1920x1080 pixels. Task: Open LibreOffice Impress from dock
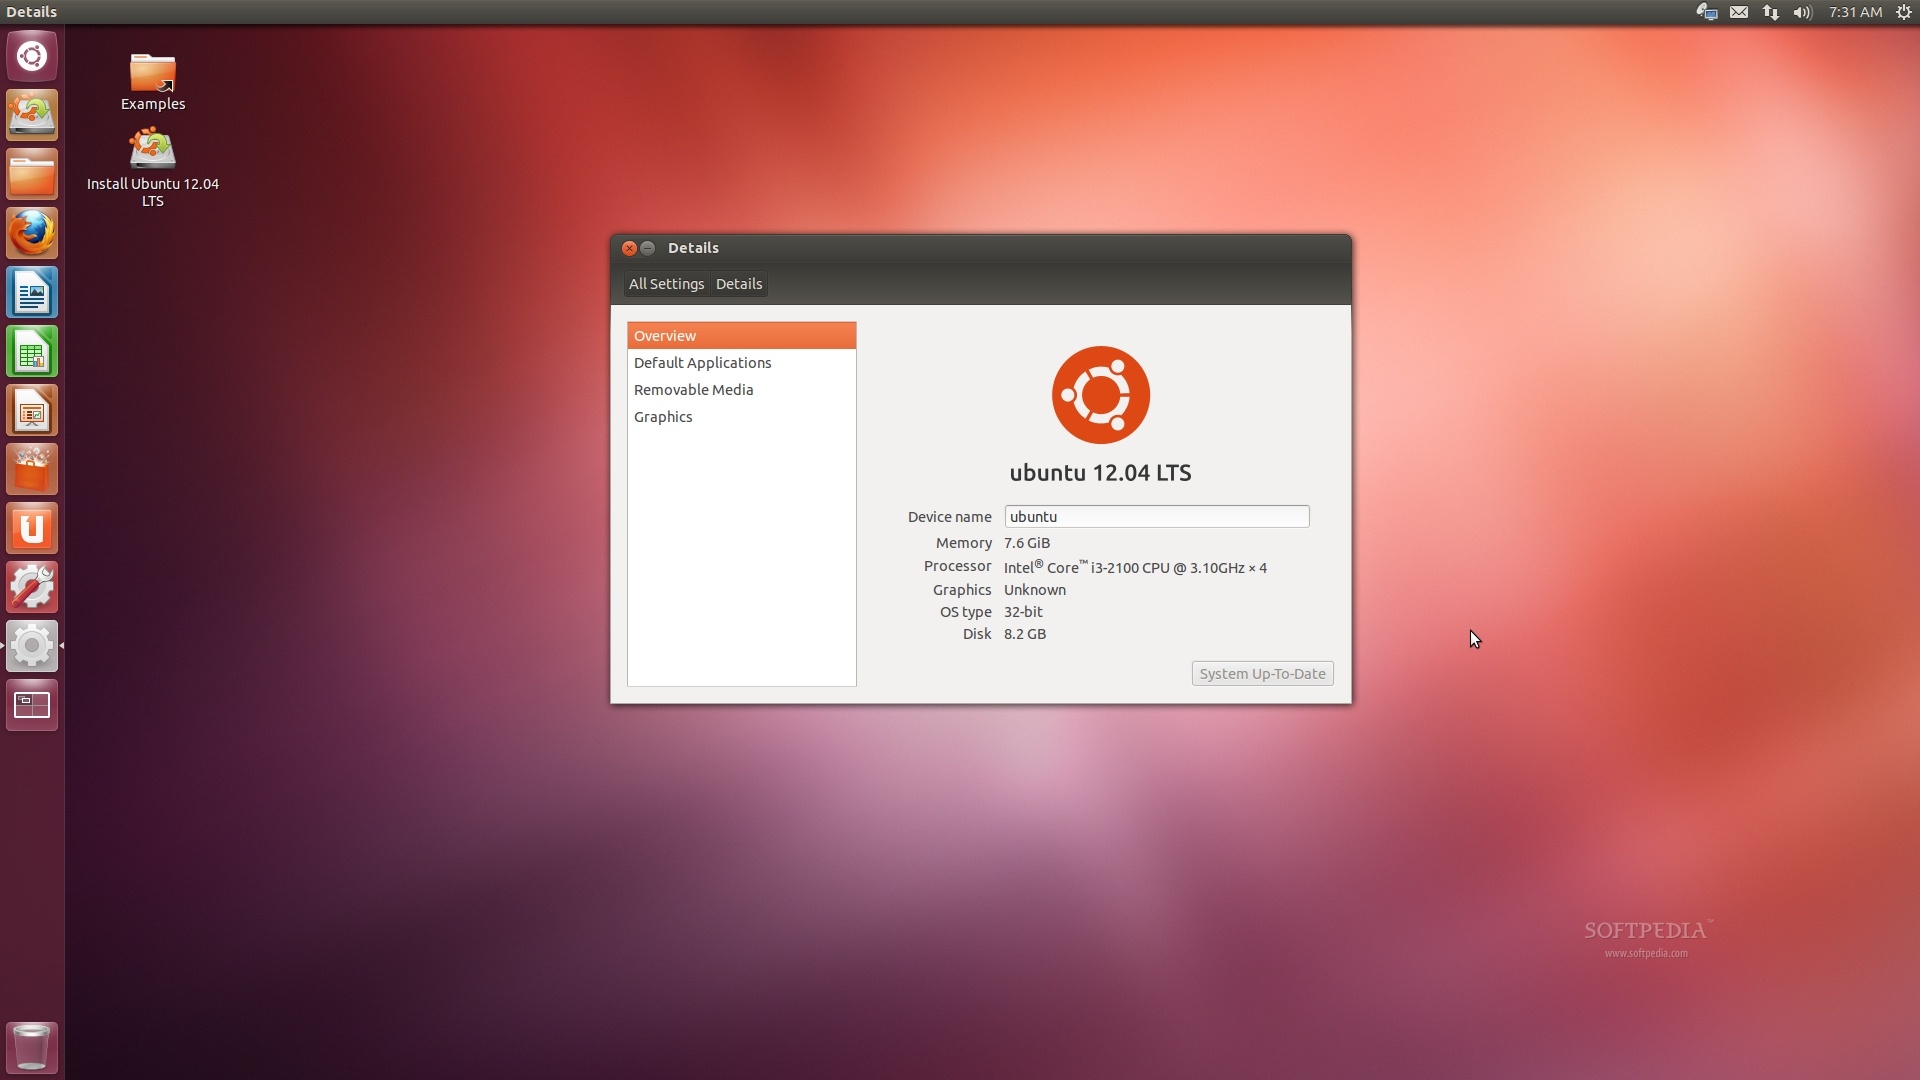click(x=32, y=410)
